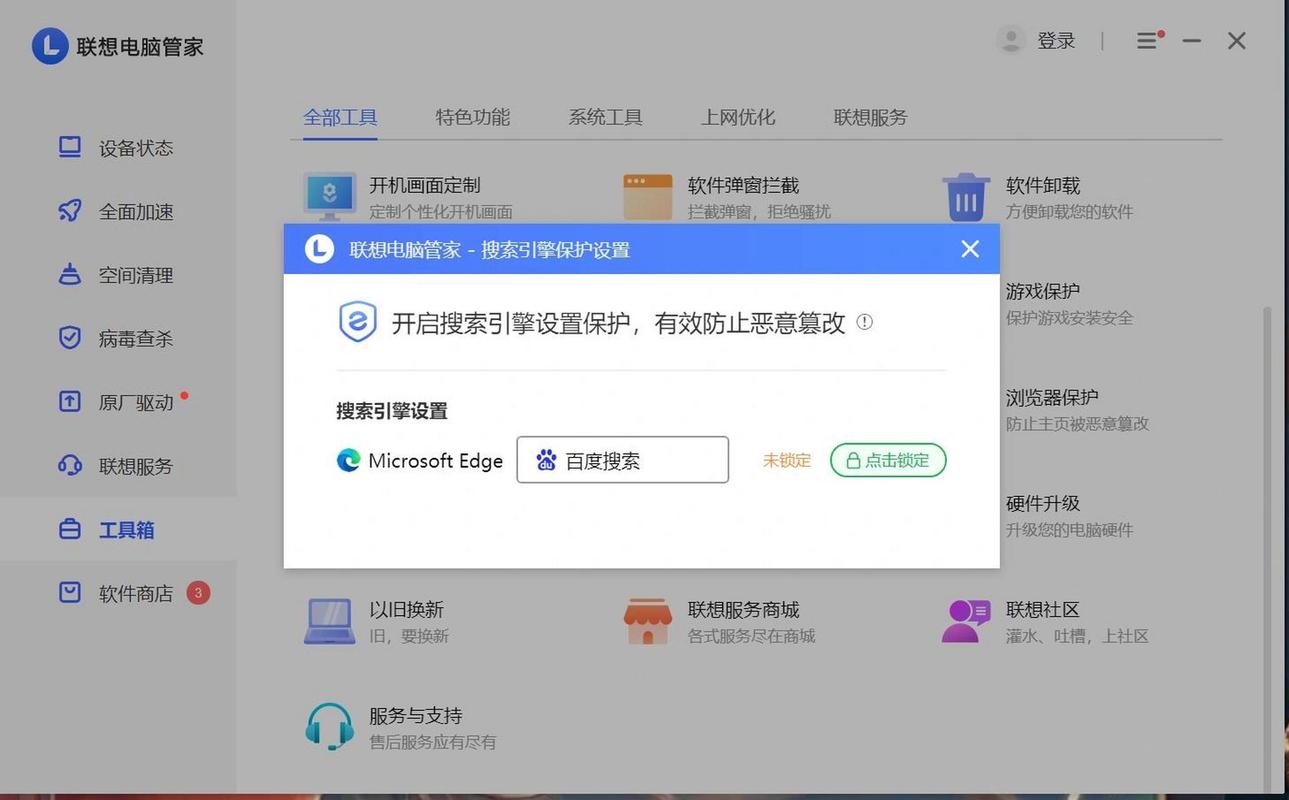The width and height of the screenshot is (1289, 800).
Task: Click the 登录 login link
Action: [1056, 41]
